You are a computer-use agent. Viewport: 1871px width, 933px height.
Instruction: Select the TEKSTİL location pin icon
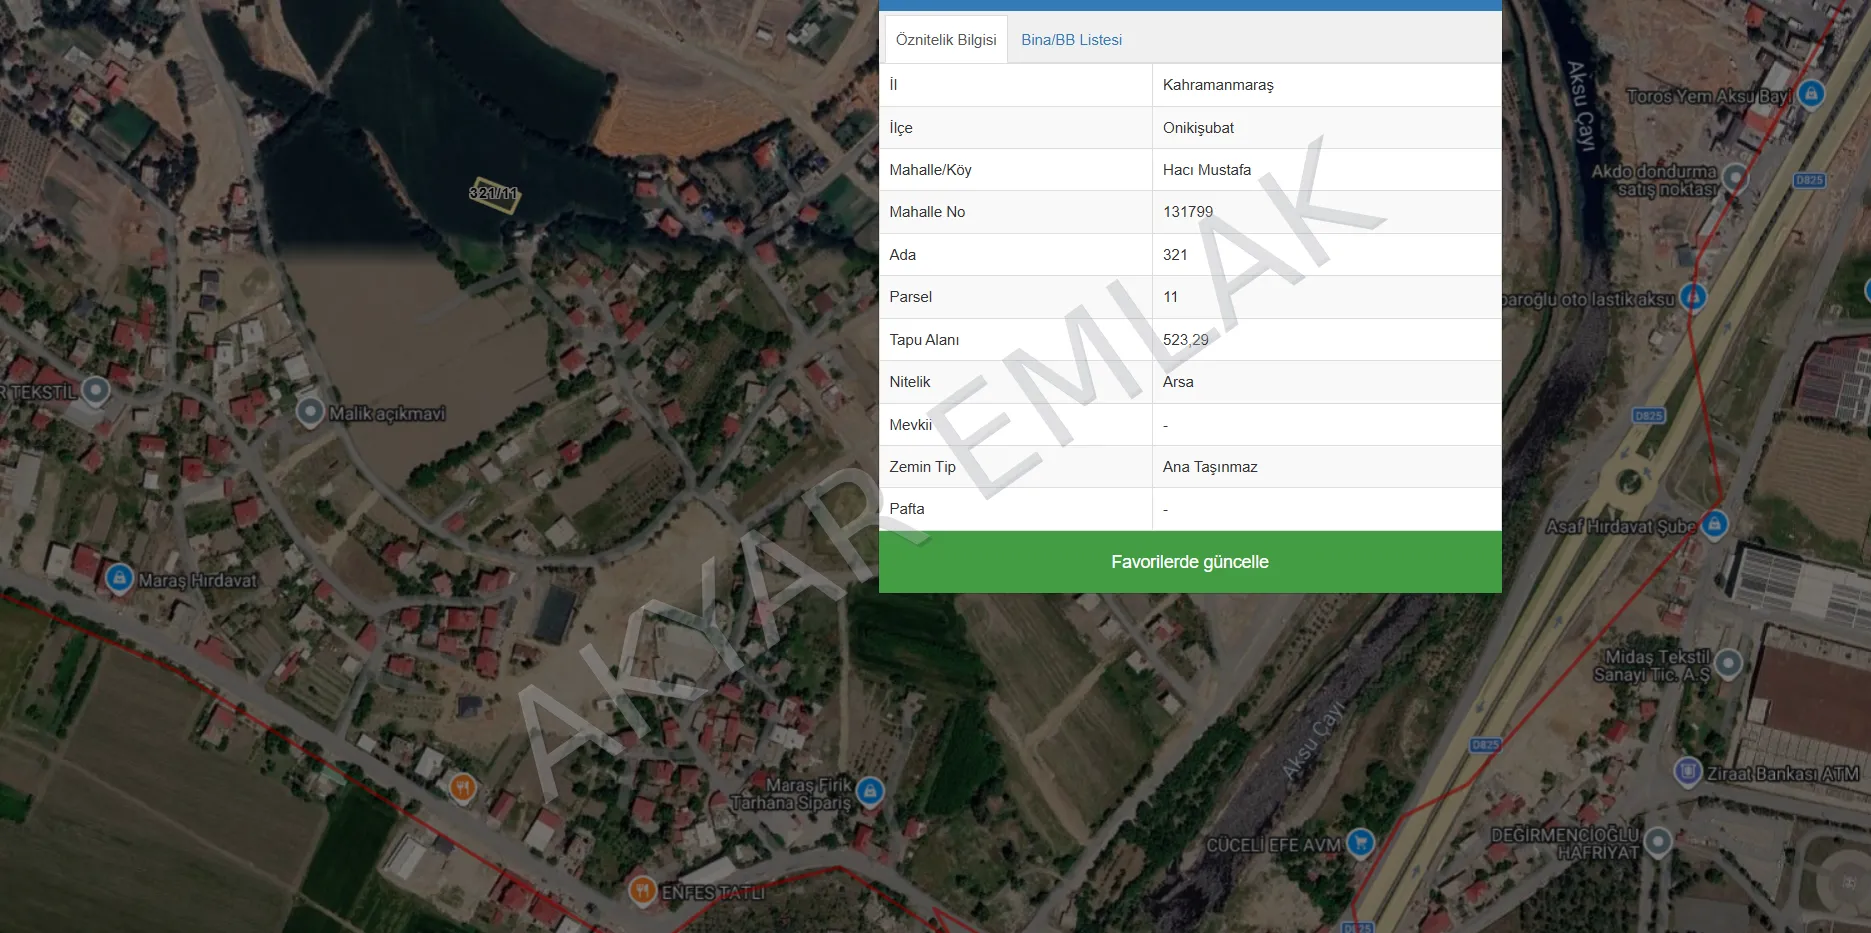(x=96, y=390)
